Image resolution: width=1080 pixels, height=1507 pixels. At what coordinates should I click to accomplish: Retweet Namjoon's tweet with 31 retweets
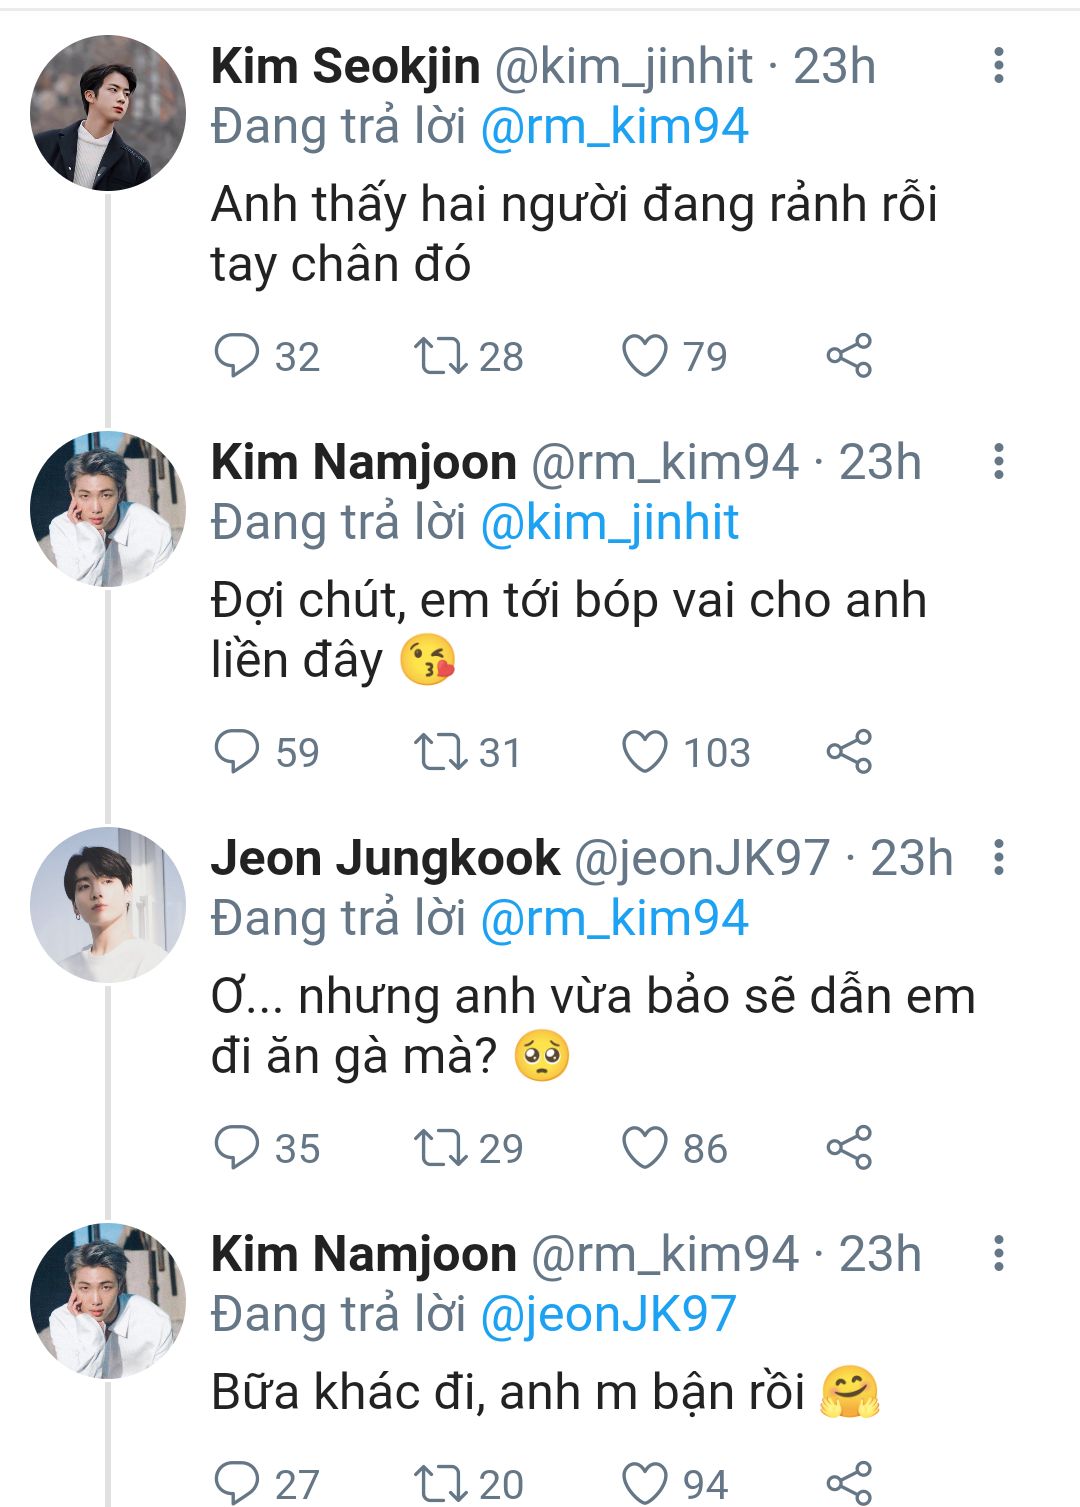(x=441, y=752)
